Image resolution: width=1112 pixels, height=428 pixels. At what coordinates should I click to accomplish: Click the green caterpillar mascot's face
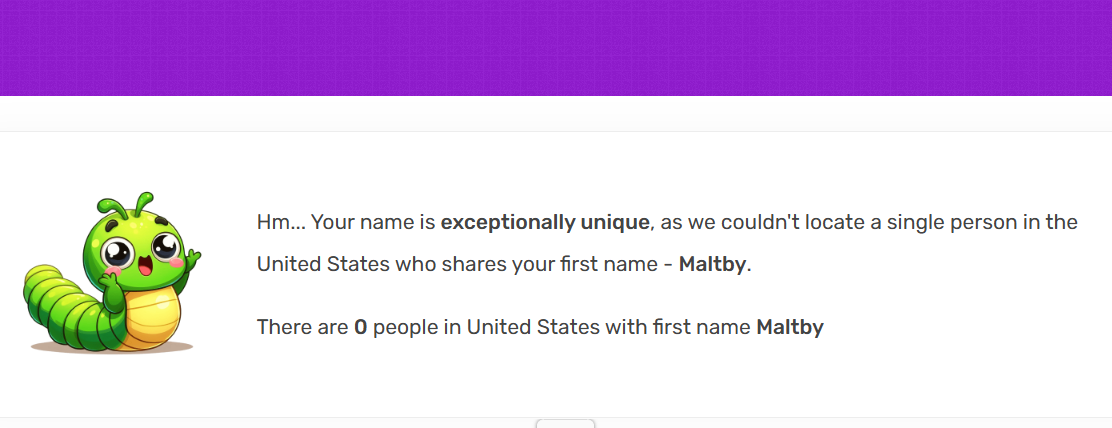138,250
